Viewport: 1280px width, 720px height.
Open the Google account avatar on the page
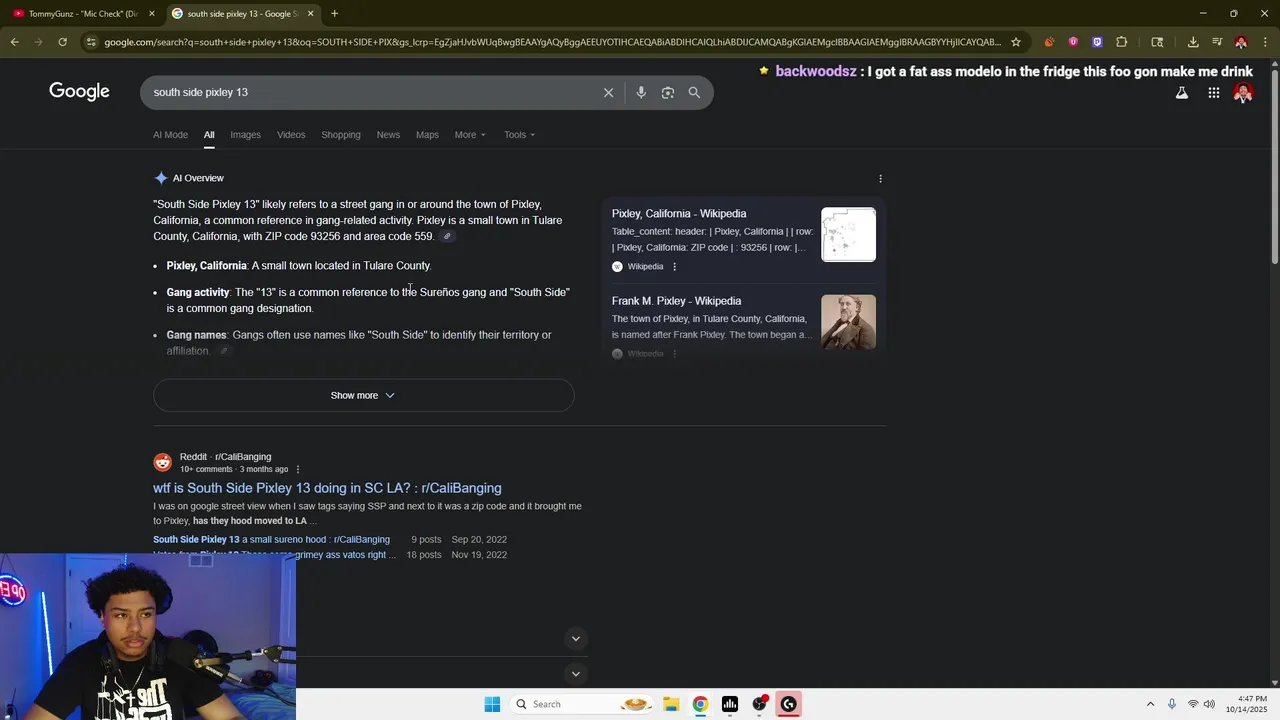1243,93
